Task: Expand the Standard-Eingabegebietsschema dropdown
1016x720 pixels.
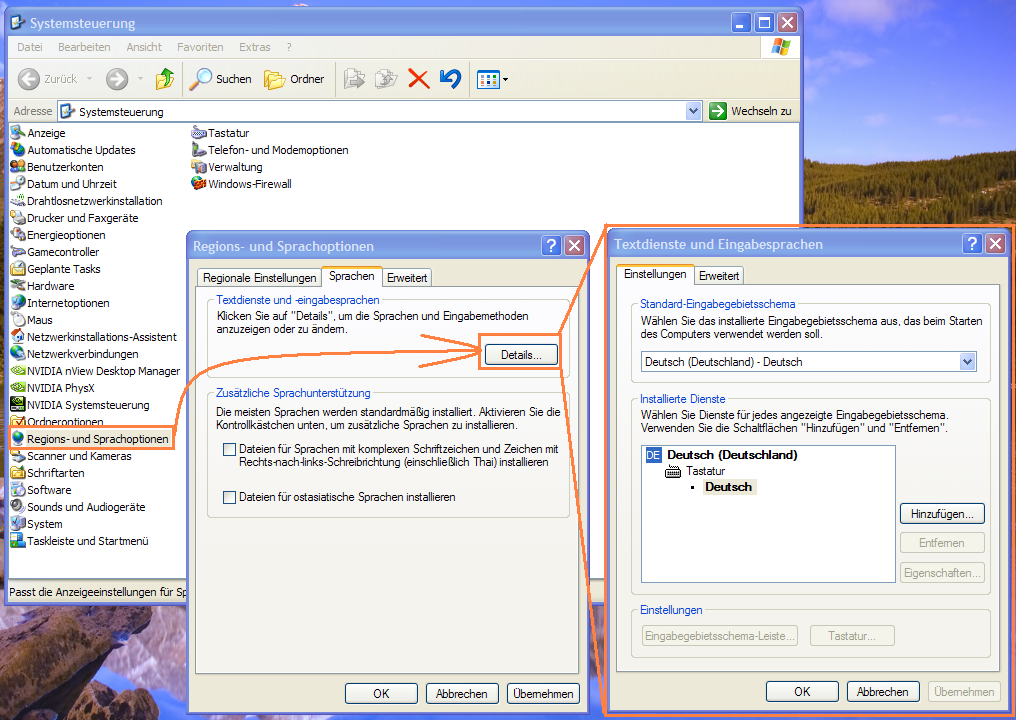Action: (x=966, y=362)
